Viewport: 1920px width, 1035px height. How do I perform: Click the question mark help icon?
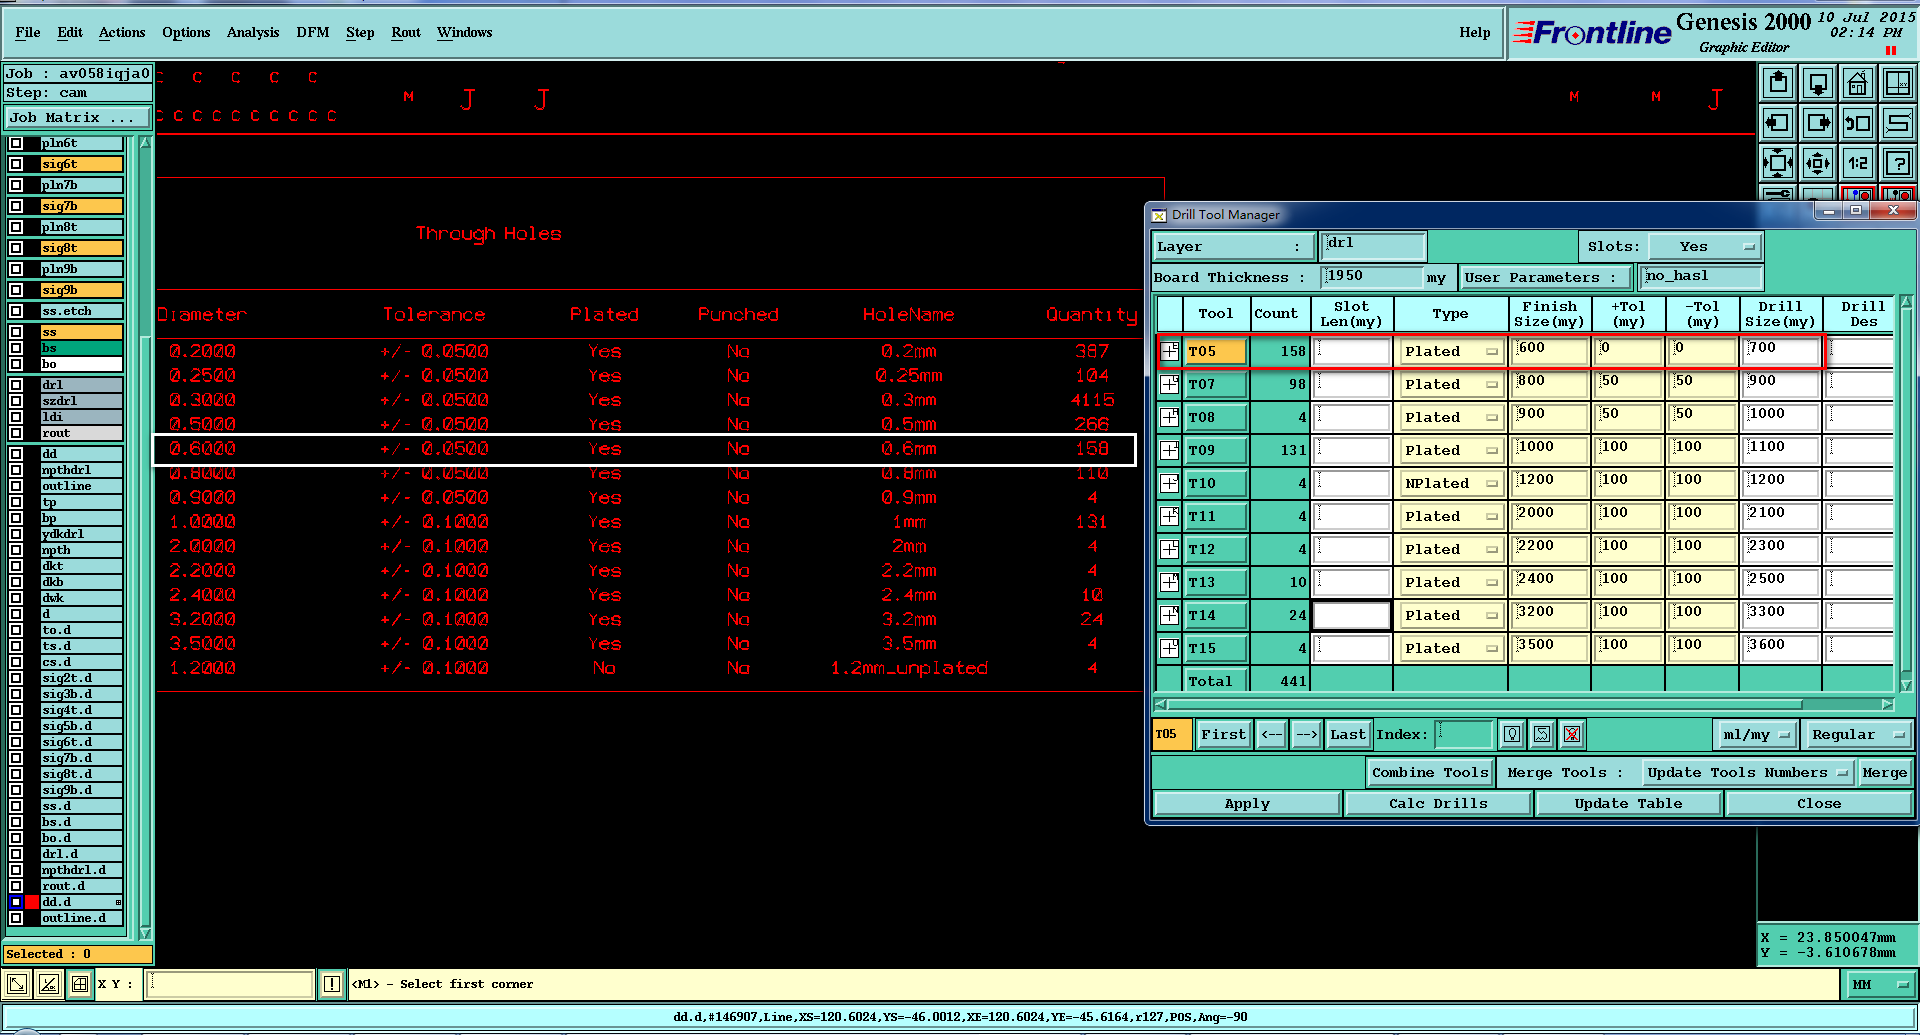1898,163
